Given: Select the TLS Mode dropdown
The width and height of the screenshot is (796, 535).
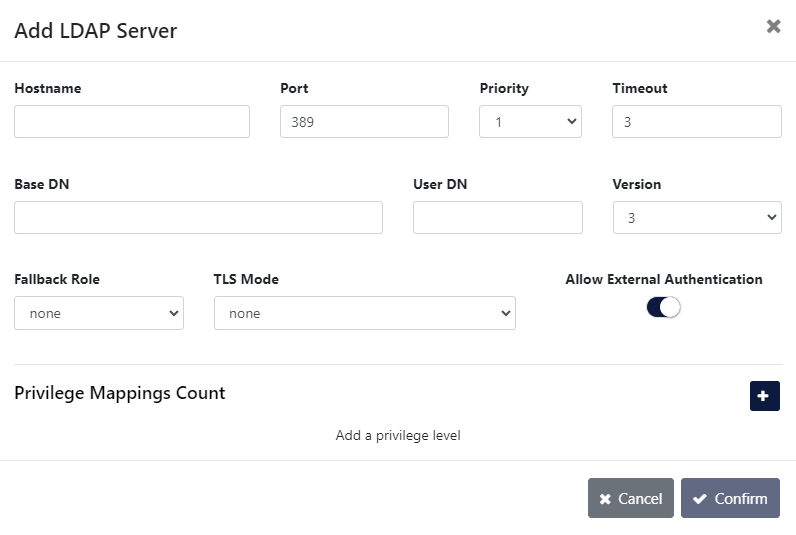Looking at the screenshot, I should pyautogui.click(x=364, y=313).
